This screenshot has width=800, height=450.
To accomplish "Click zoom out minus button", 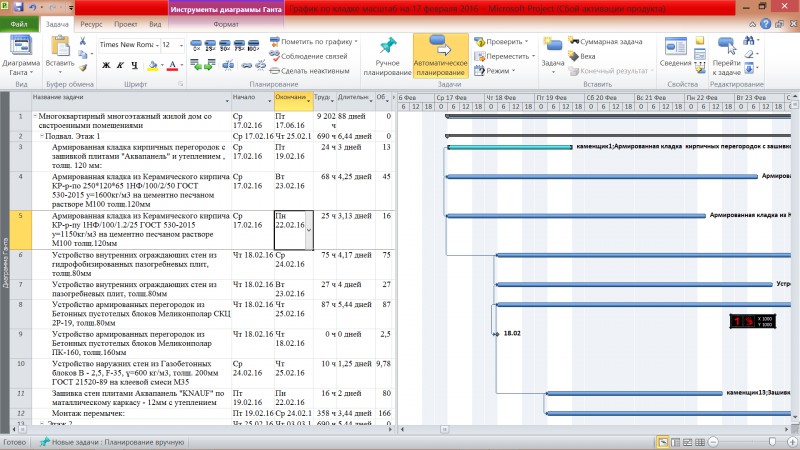I will 713,442.
